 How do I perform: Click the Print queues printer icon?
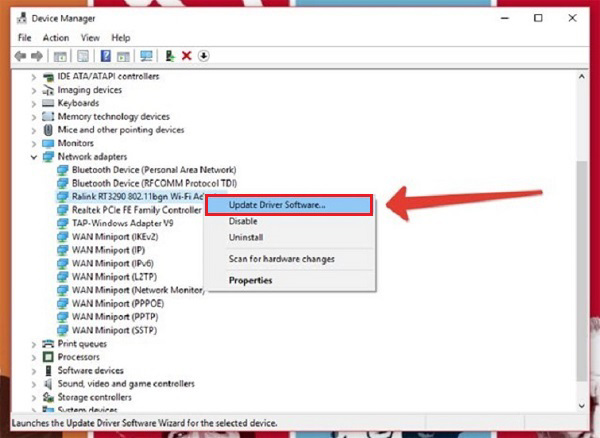[48, 344]
